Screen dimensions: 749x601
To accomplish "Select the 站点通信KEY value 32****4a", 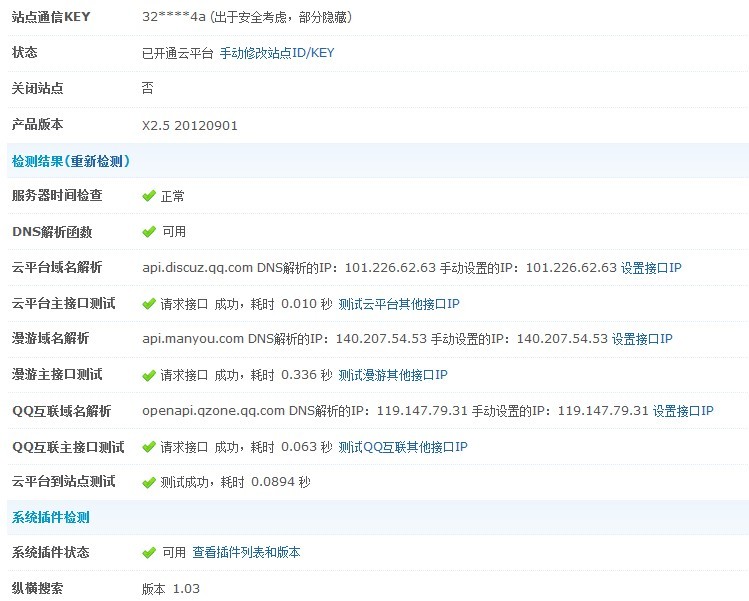I will [174, 17].
